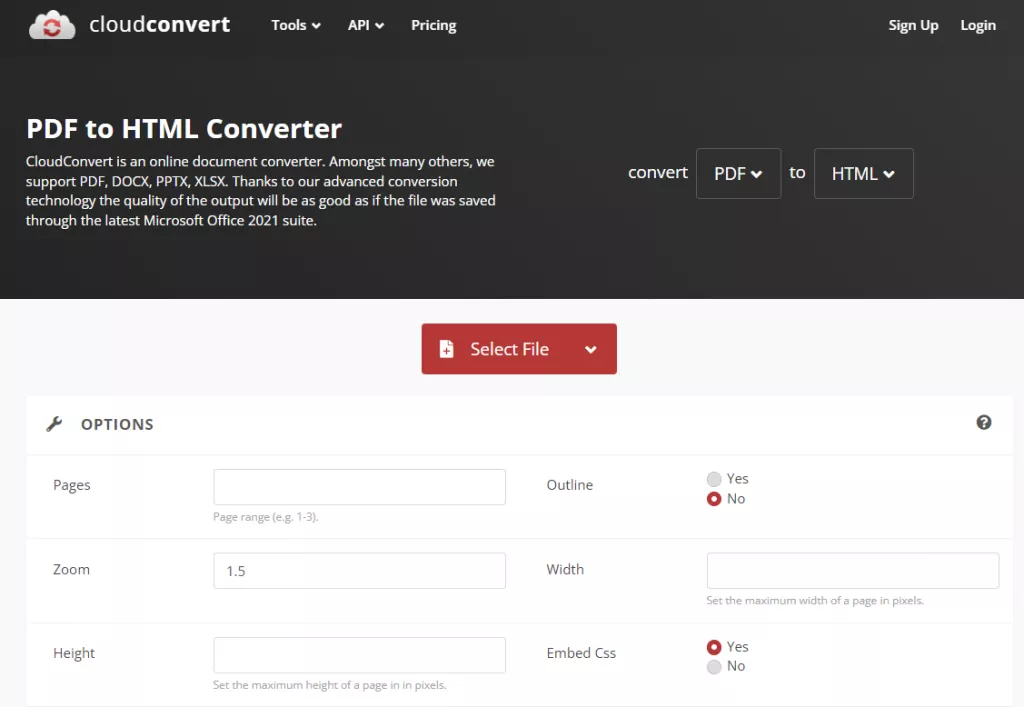Image resolution: width=1024 pixels, height=707 pixels.
Task: Open the options help question mark icon
Action: (984, 422)
